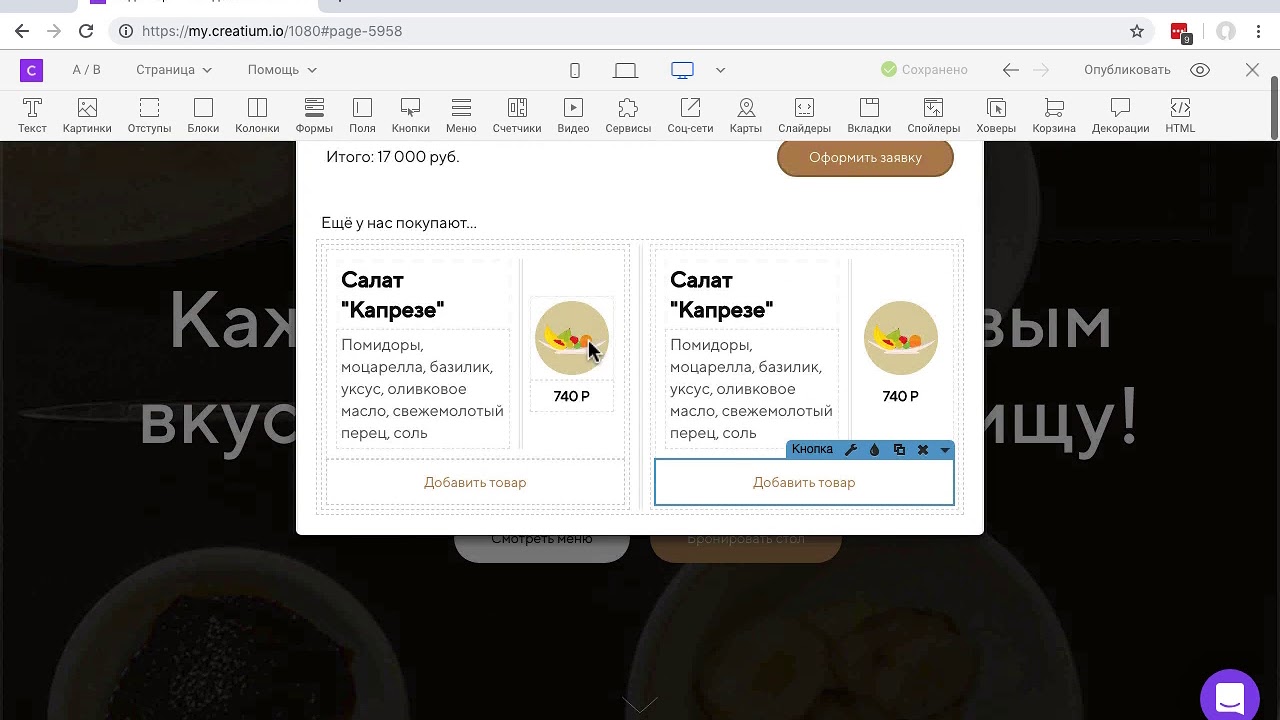1280x720 pixels.
Task: Click Итого: 17 000 руб. text
Action: point(393,157)
